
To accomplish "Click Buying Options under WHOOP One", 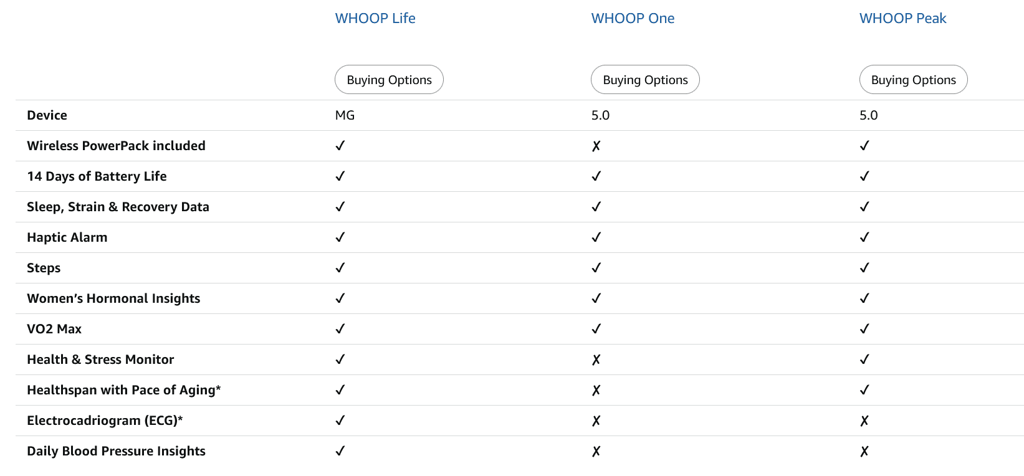I will (x=645, y=80).
